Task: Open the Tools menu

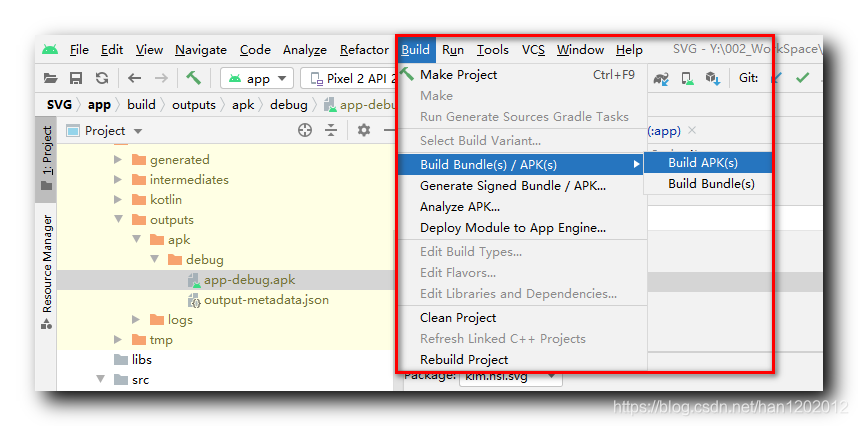Action: coord(492,50)
